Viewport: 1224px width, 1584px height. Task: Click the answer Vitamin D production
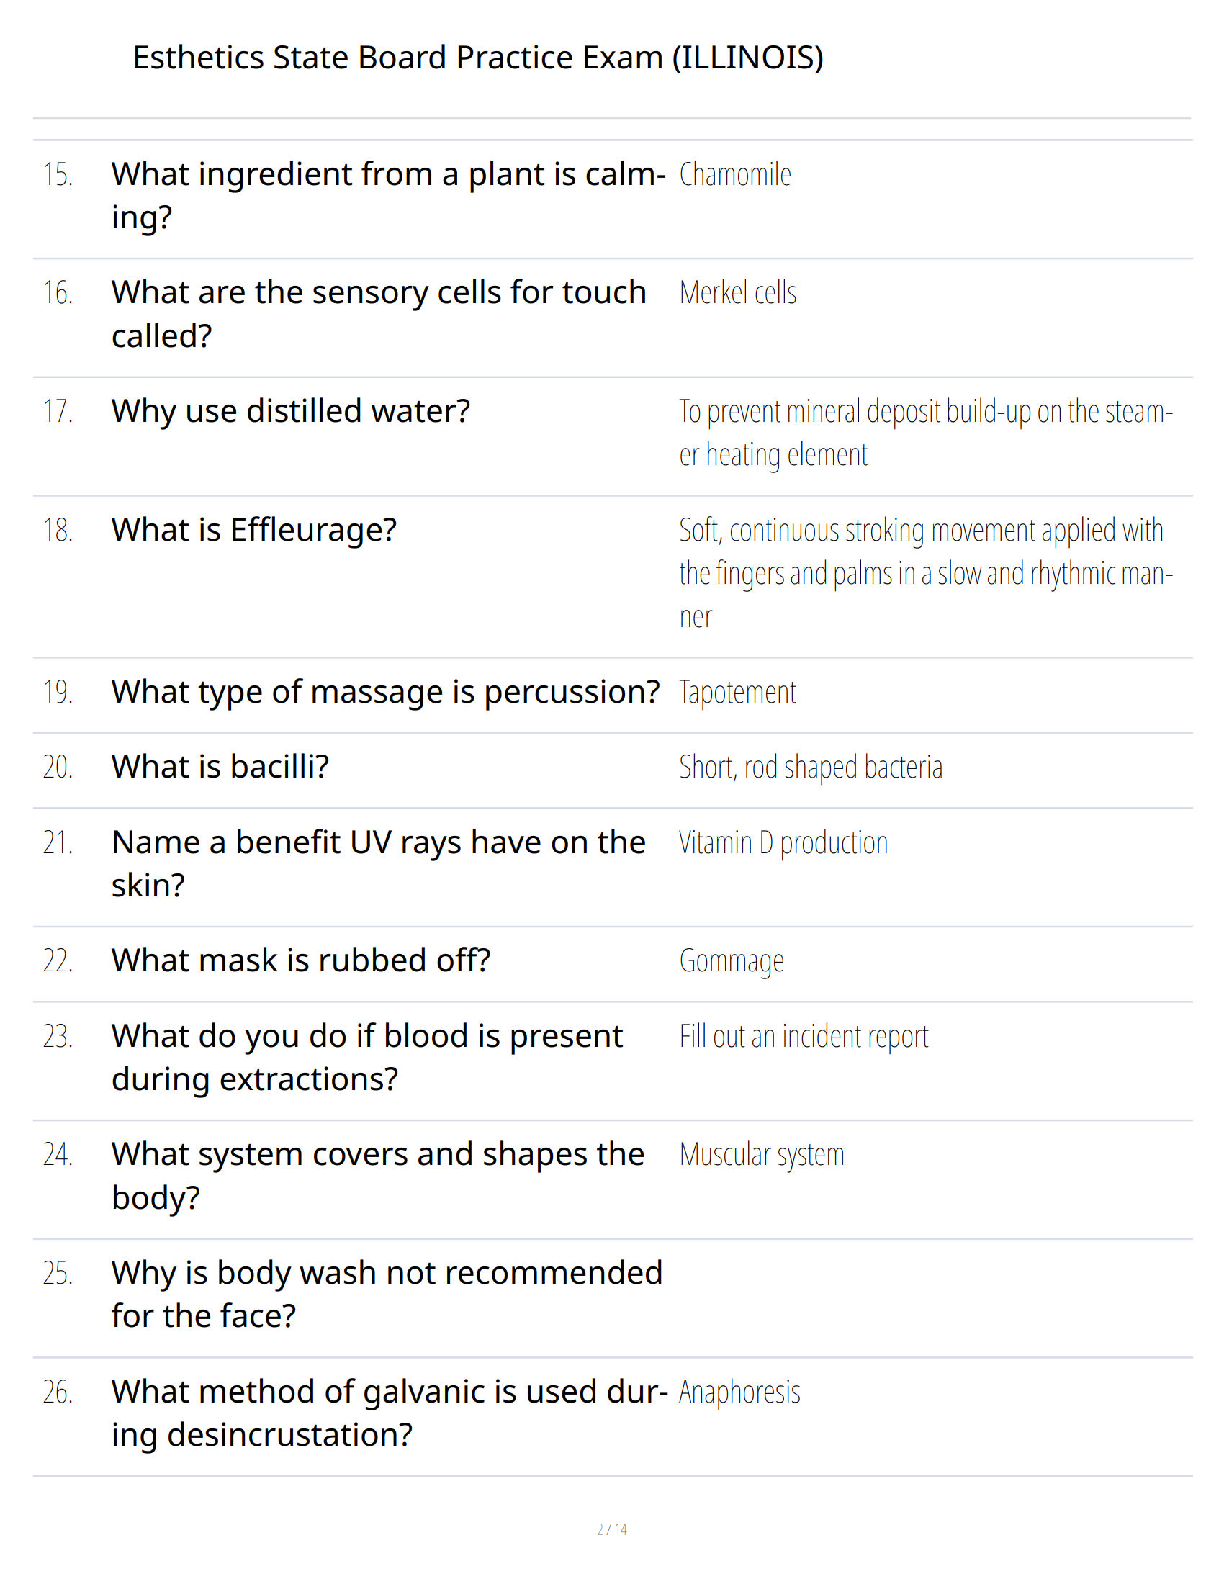click(783, 843)
